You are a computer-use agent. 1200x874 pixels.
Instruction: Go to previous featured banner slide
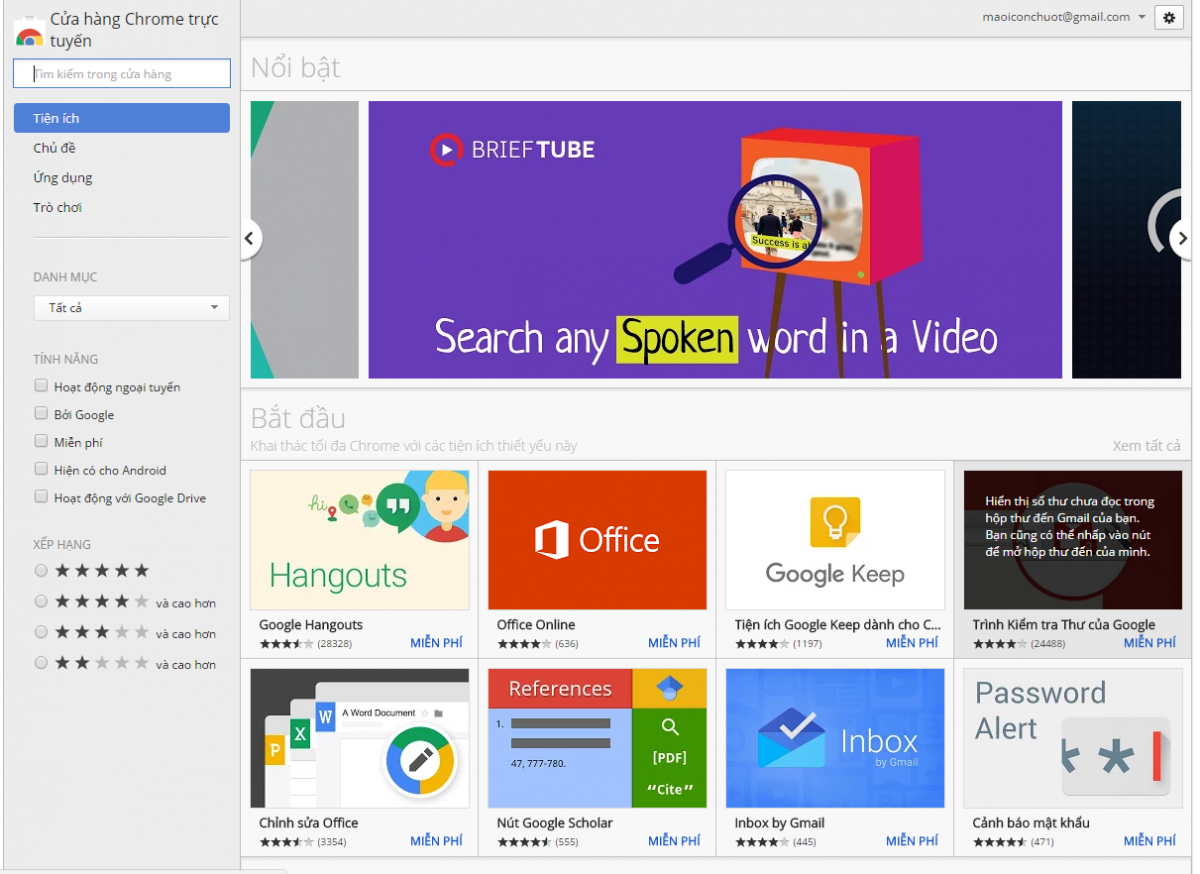[x=250, y=238]
